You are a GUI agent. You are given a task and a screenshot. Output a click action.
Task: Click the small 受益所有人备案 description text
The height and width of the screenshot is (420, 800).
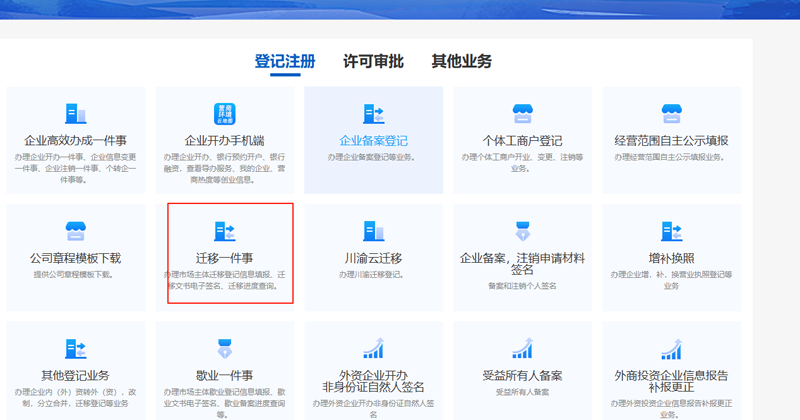click(x=522, y=392)
